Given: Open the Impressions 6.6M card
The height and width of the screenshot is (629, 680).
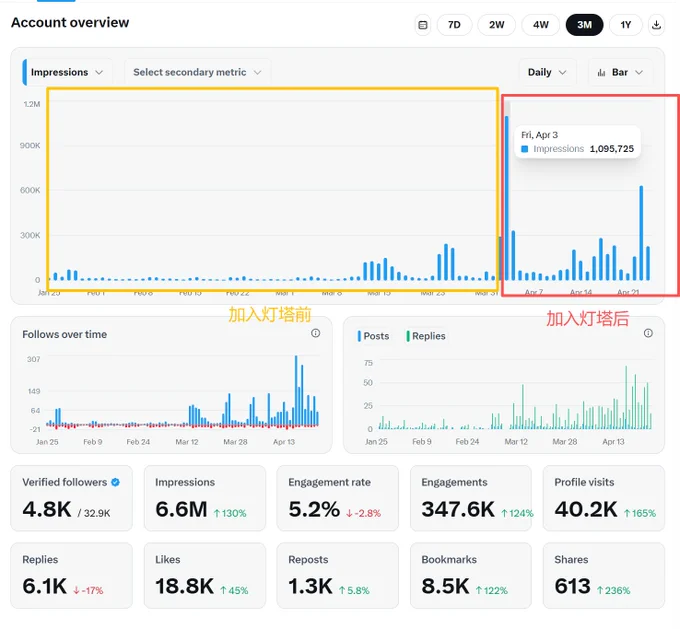Looking at the screenshot, I should (x=205, y=498).
